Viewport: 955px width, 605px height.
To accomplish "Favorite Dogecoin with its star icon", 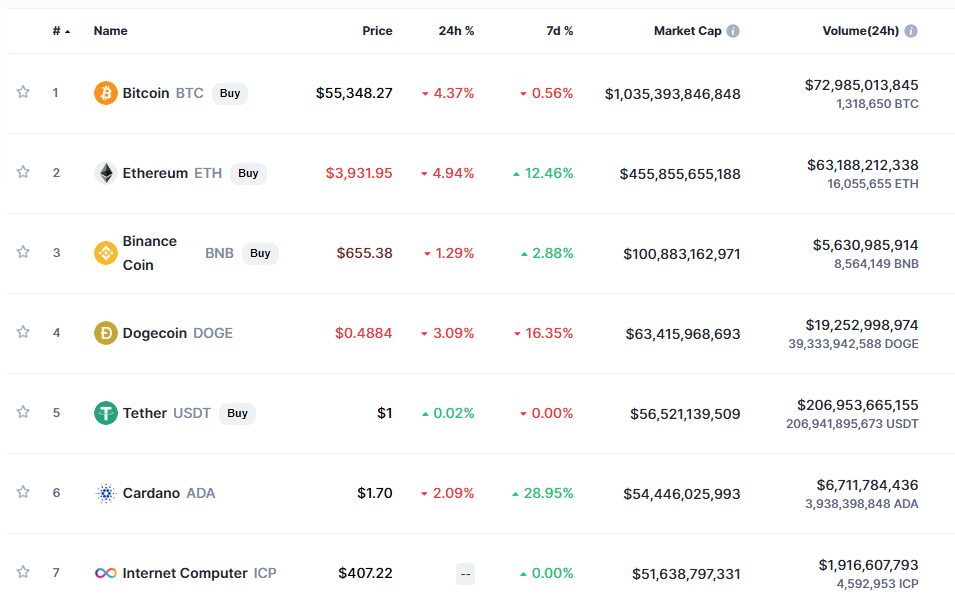I will (x=23, y=332).
